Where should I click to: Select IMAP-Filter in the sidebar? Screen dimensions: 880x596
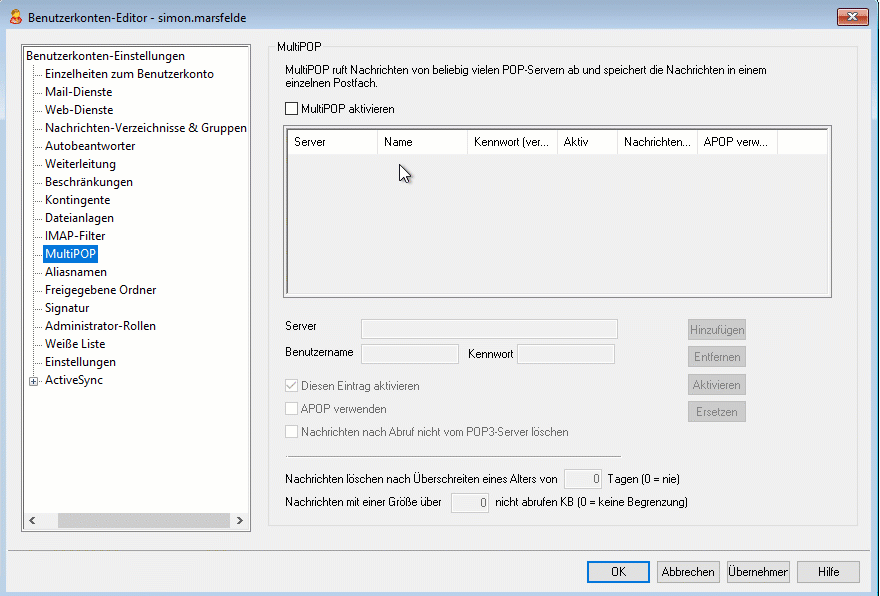pos(75,236)
